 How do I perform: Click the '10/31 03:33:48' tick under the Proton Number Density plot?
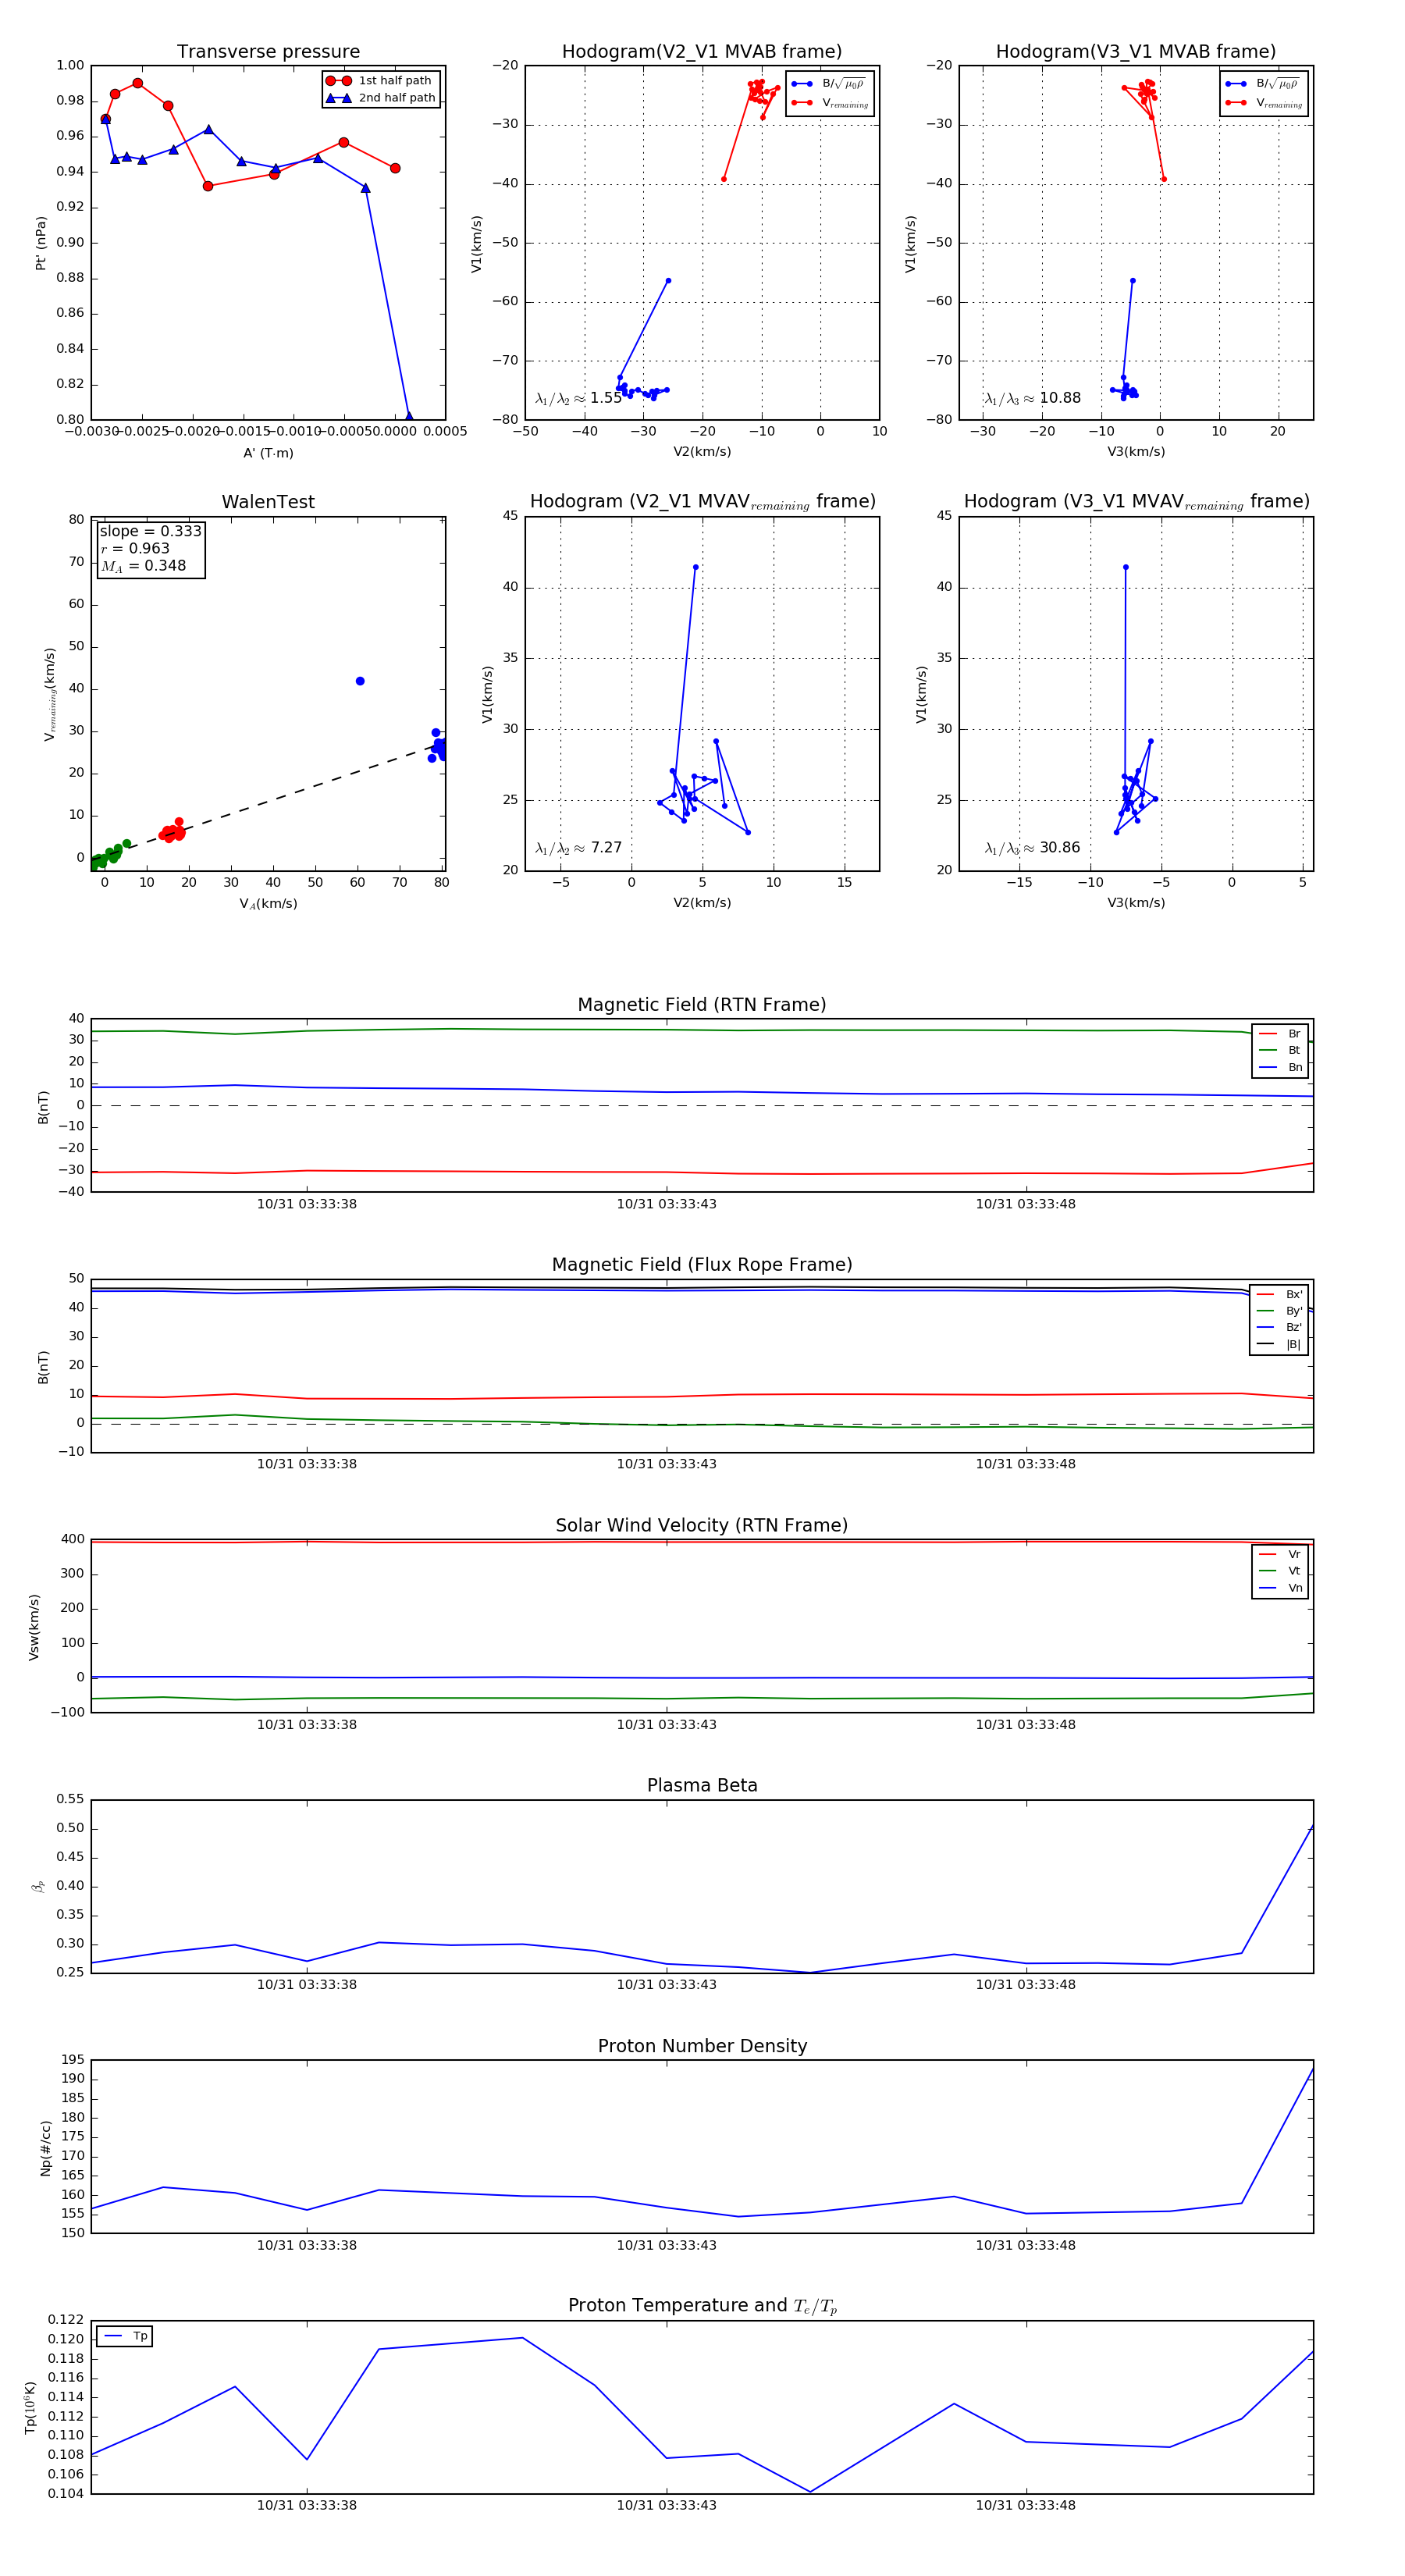[1026, 2245]
